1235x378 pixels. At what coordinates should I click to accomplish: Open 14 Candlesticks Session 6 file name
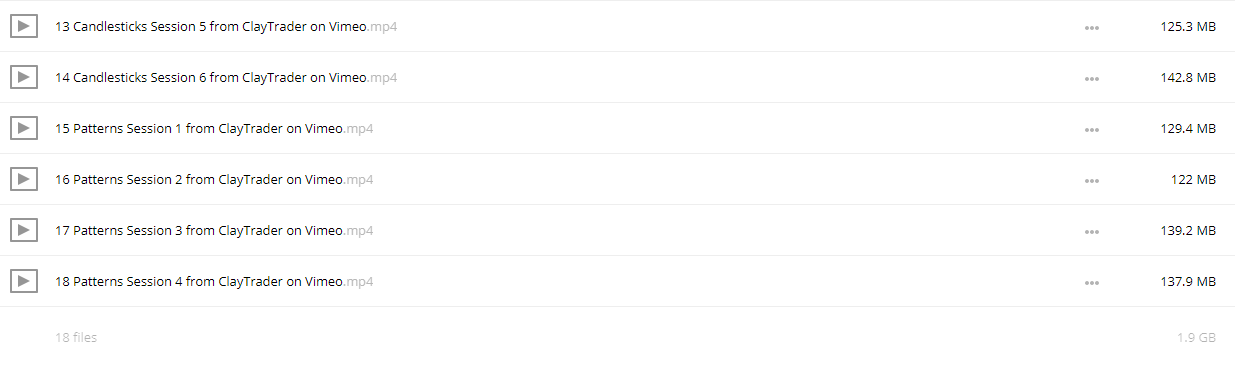pos(226,77)
